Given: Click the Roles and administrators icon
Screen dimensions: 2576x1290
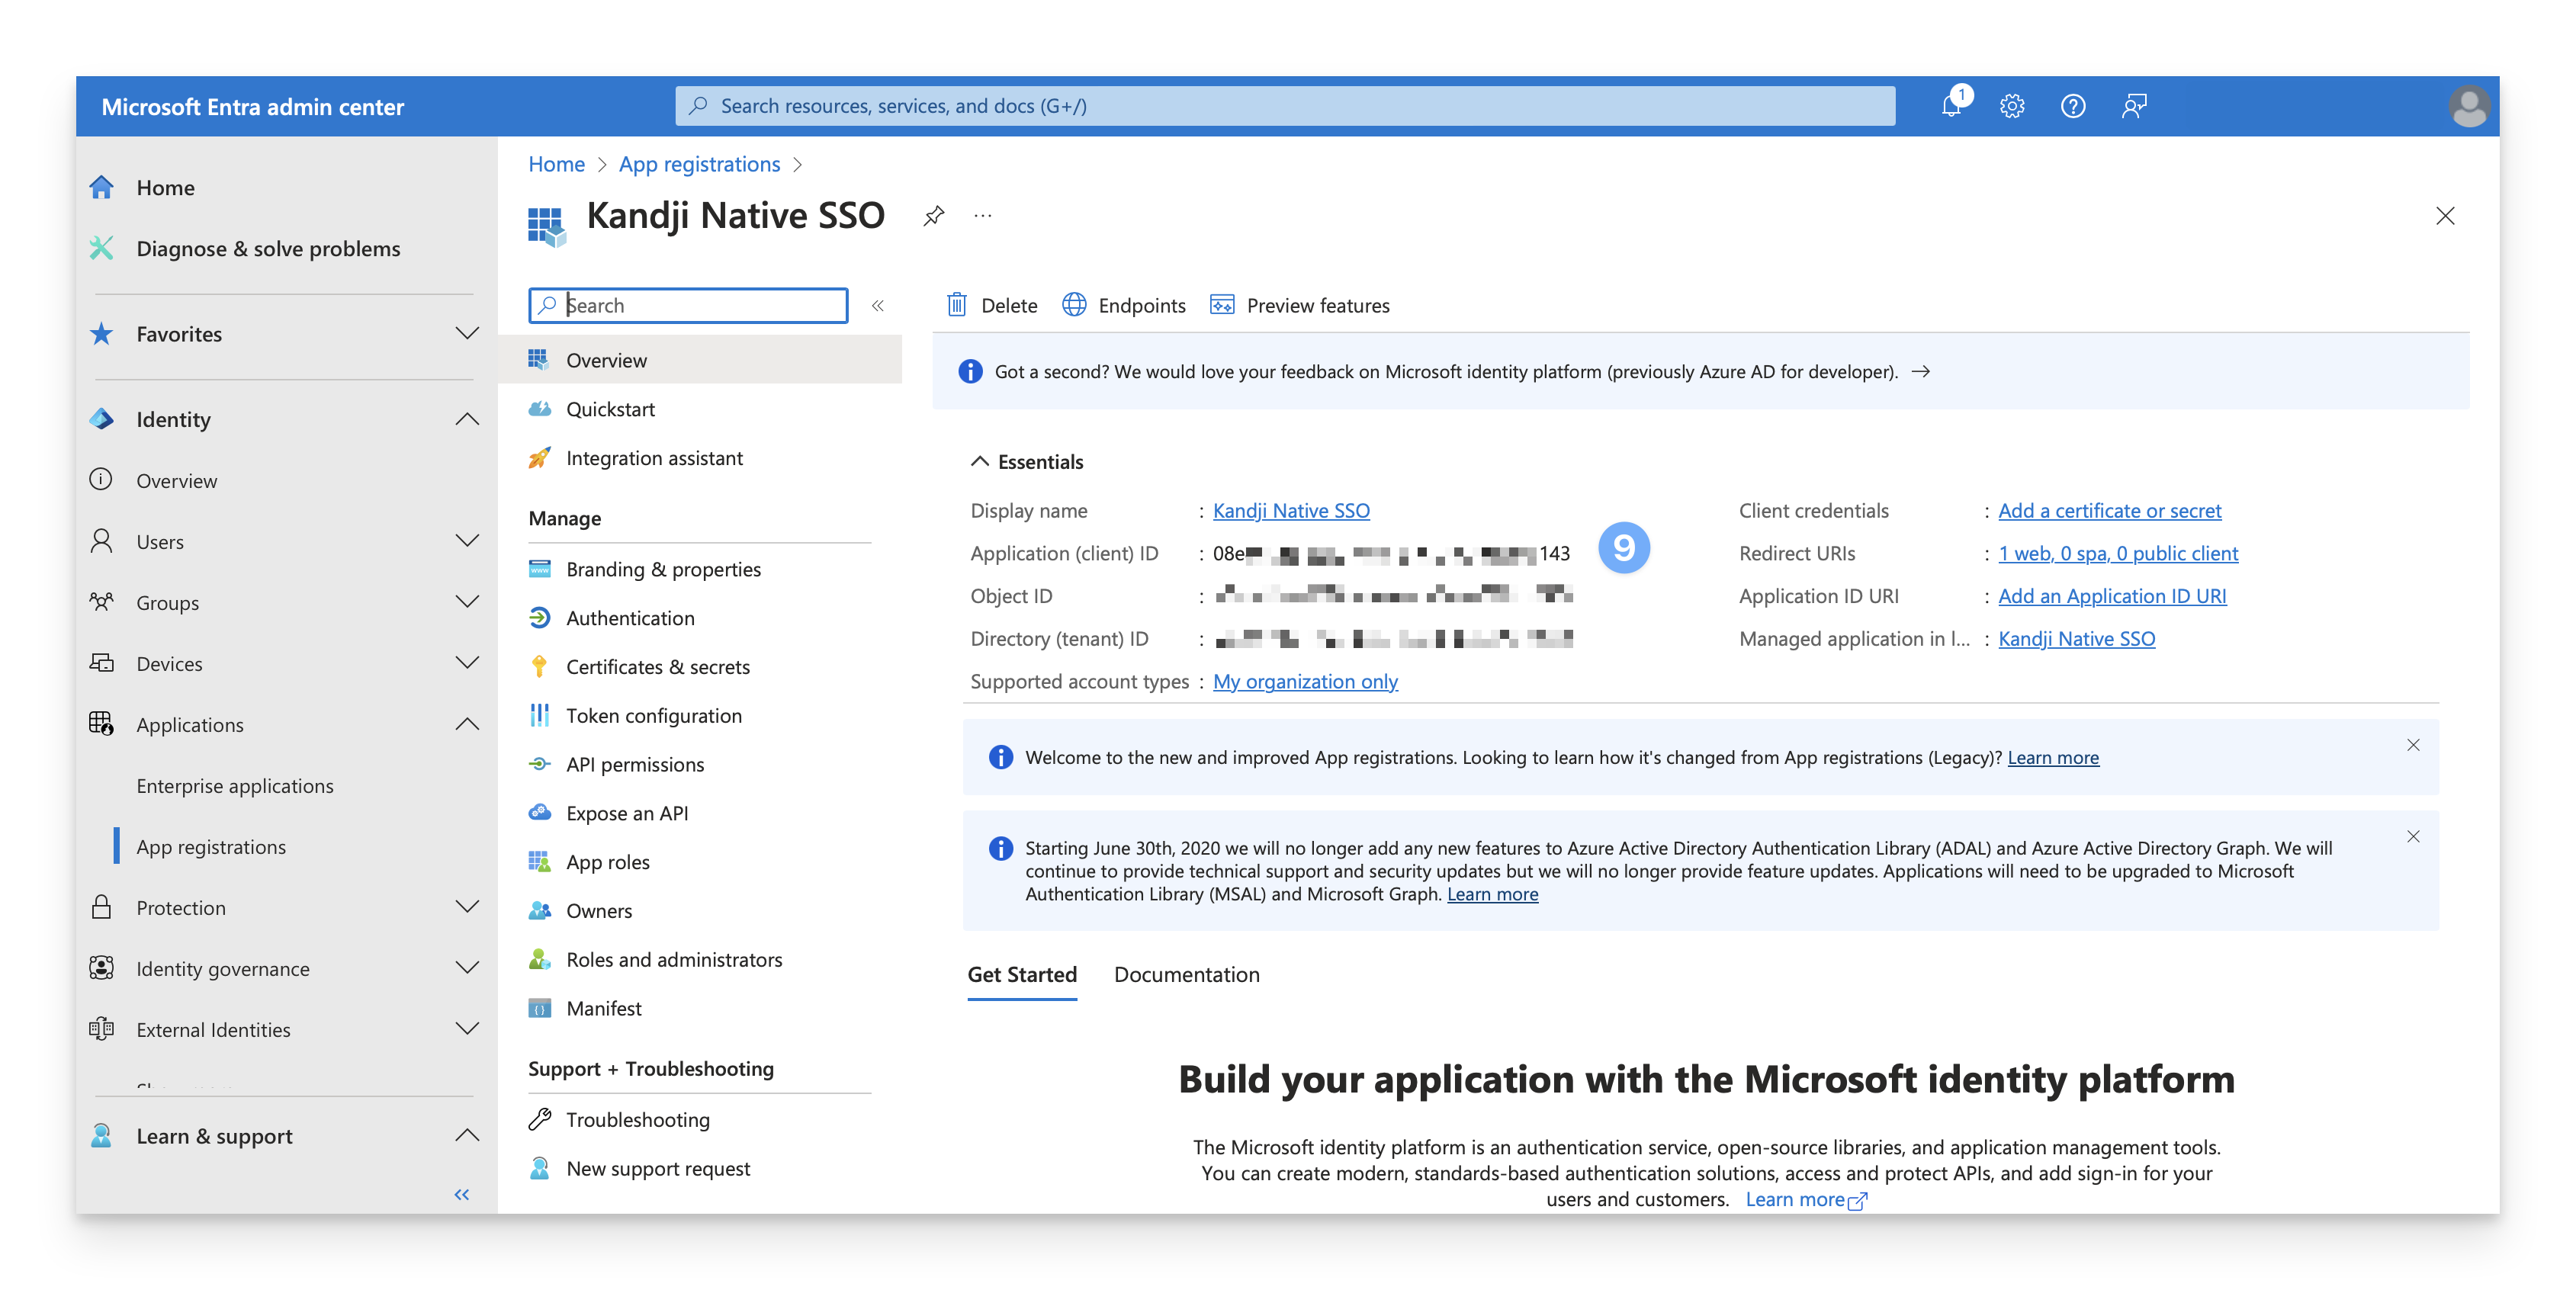Looking at the screenshot, I should point(539,960).
